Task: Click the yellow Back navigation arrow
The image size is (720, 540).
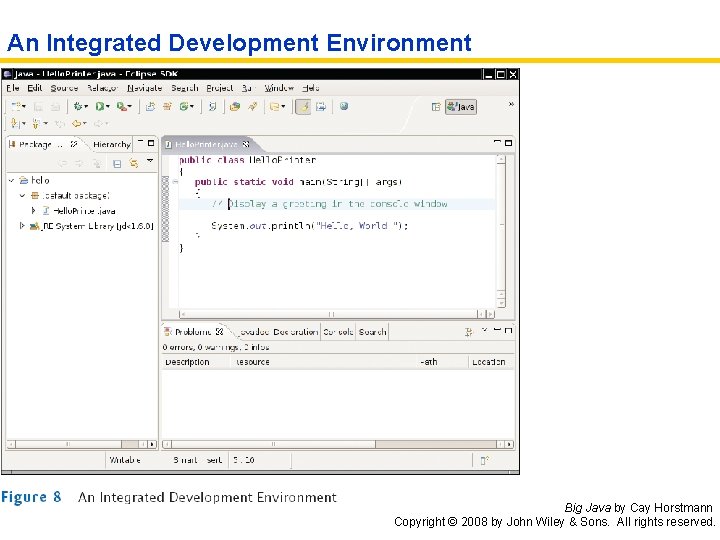Action: point(76,123)
